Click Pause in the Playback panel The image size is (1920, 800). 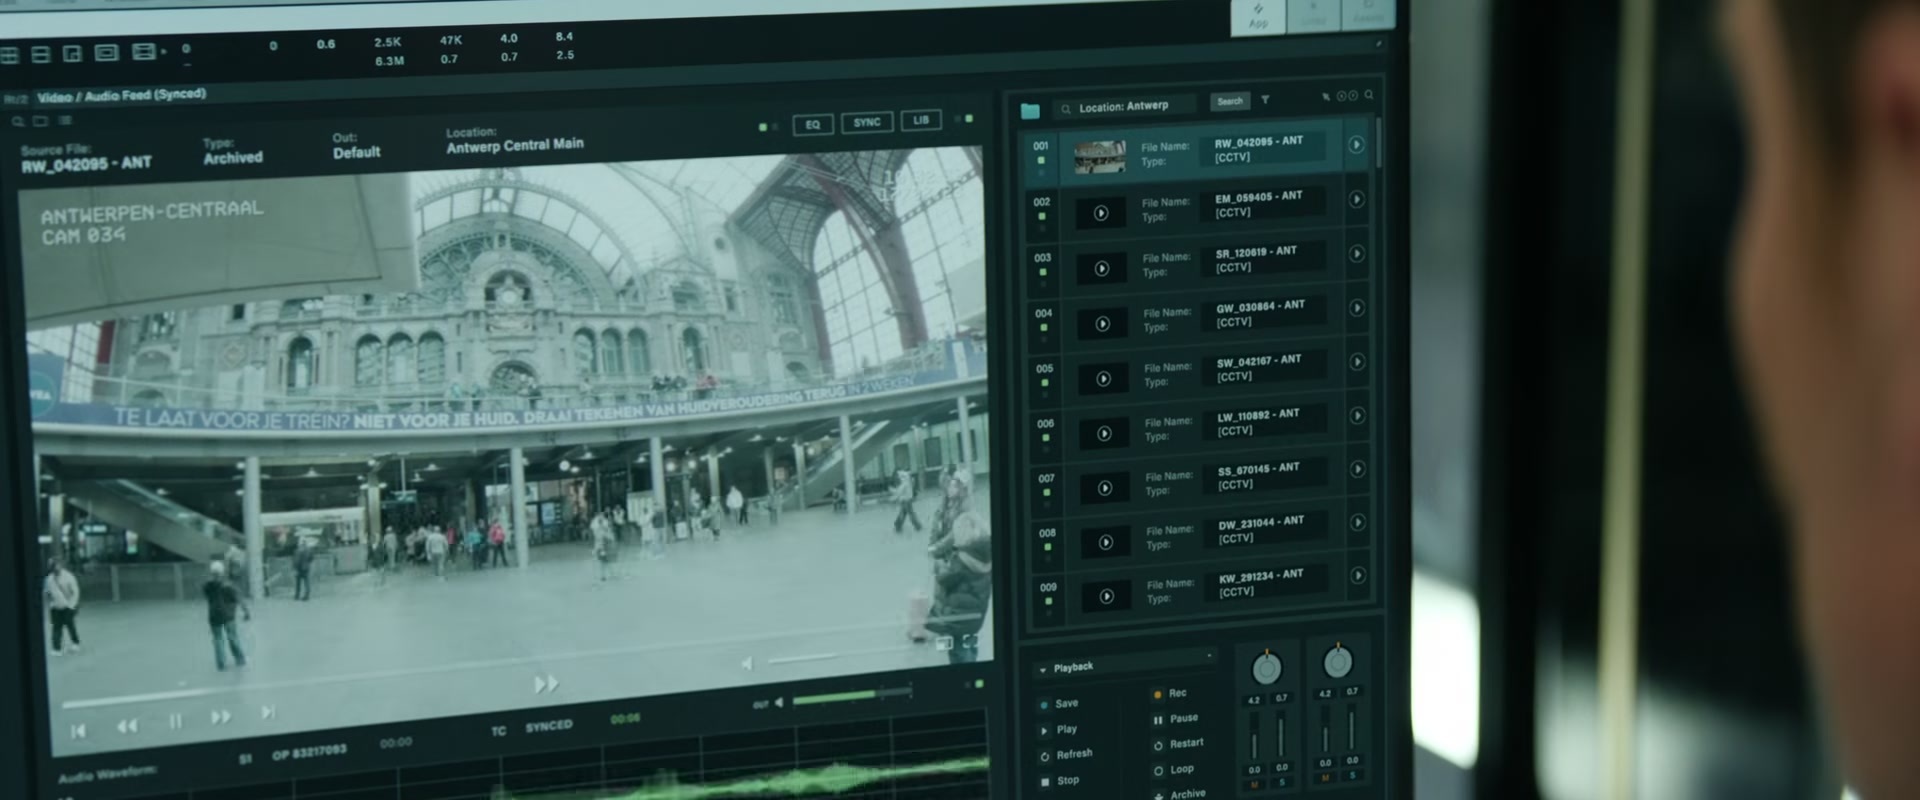point(1175,719)
